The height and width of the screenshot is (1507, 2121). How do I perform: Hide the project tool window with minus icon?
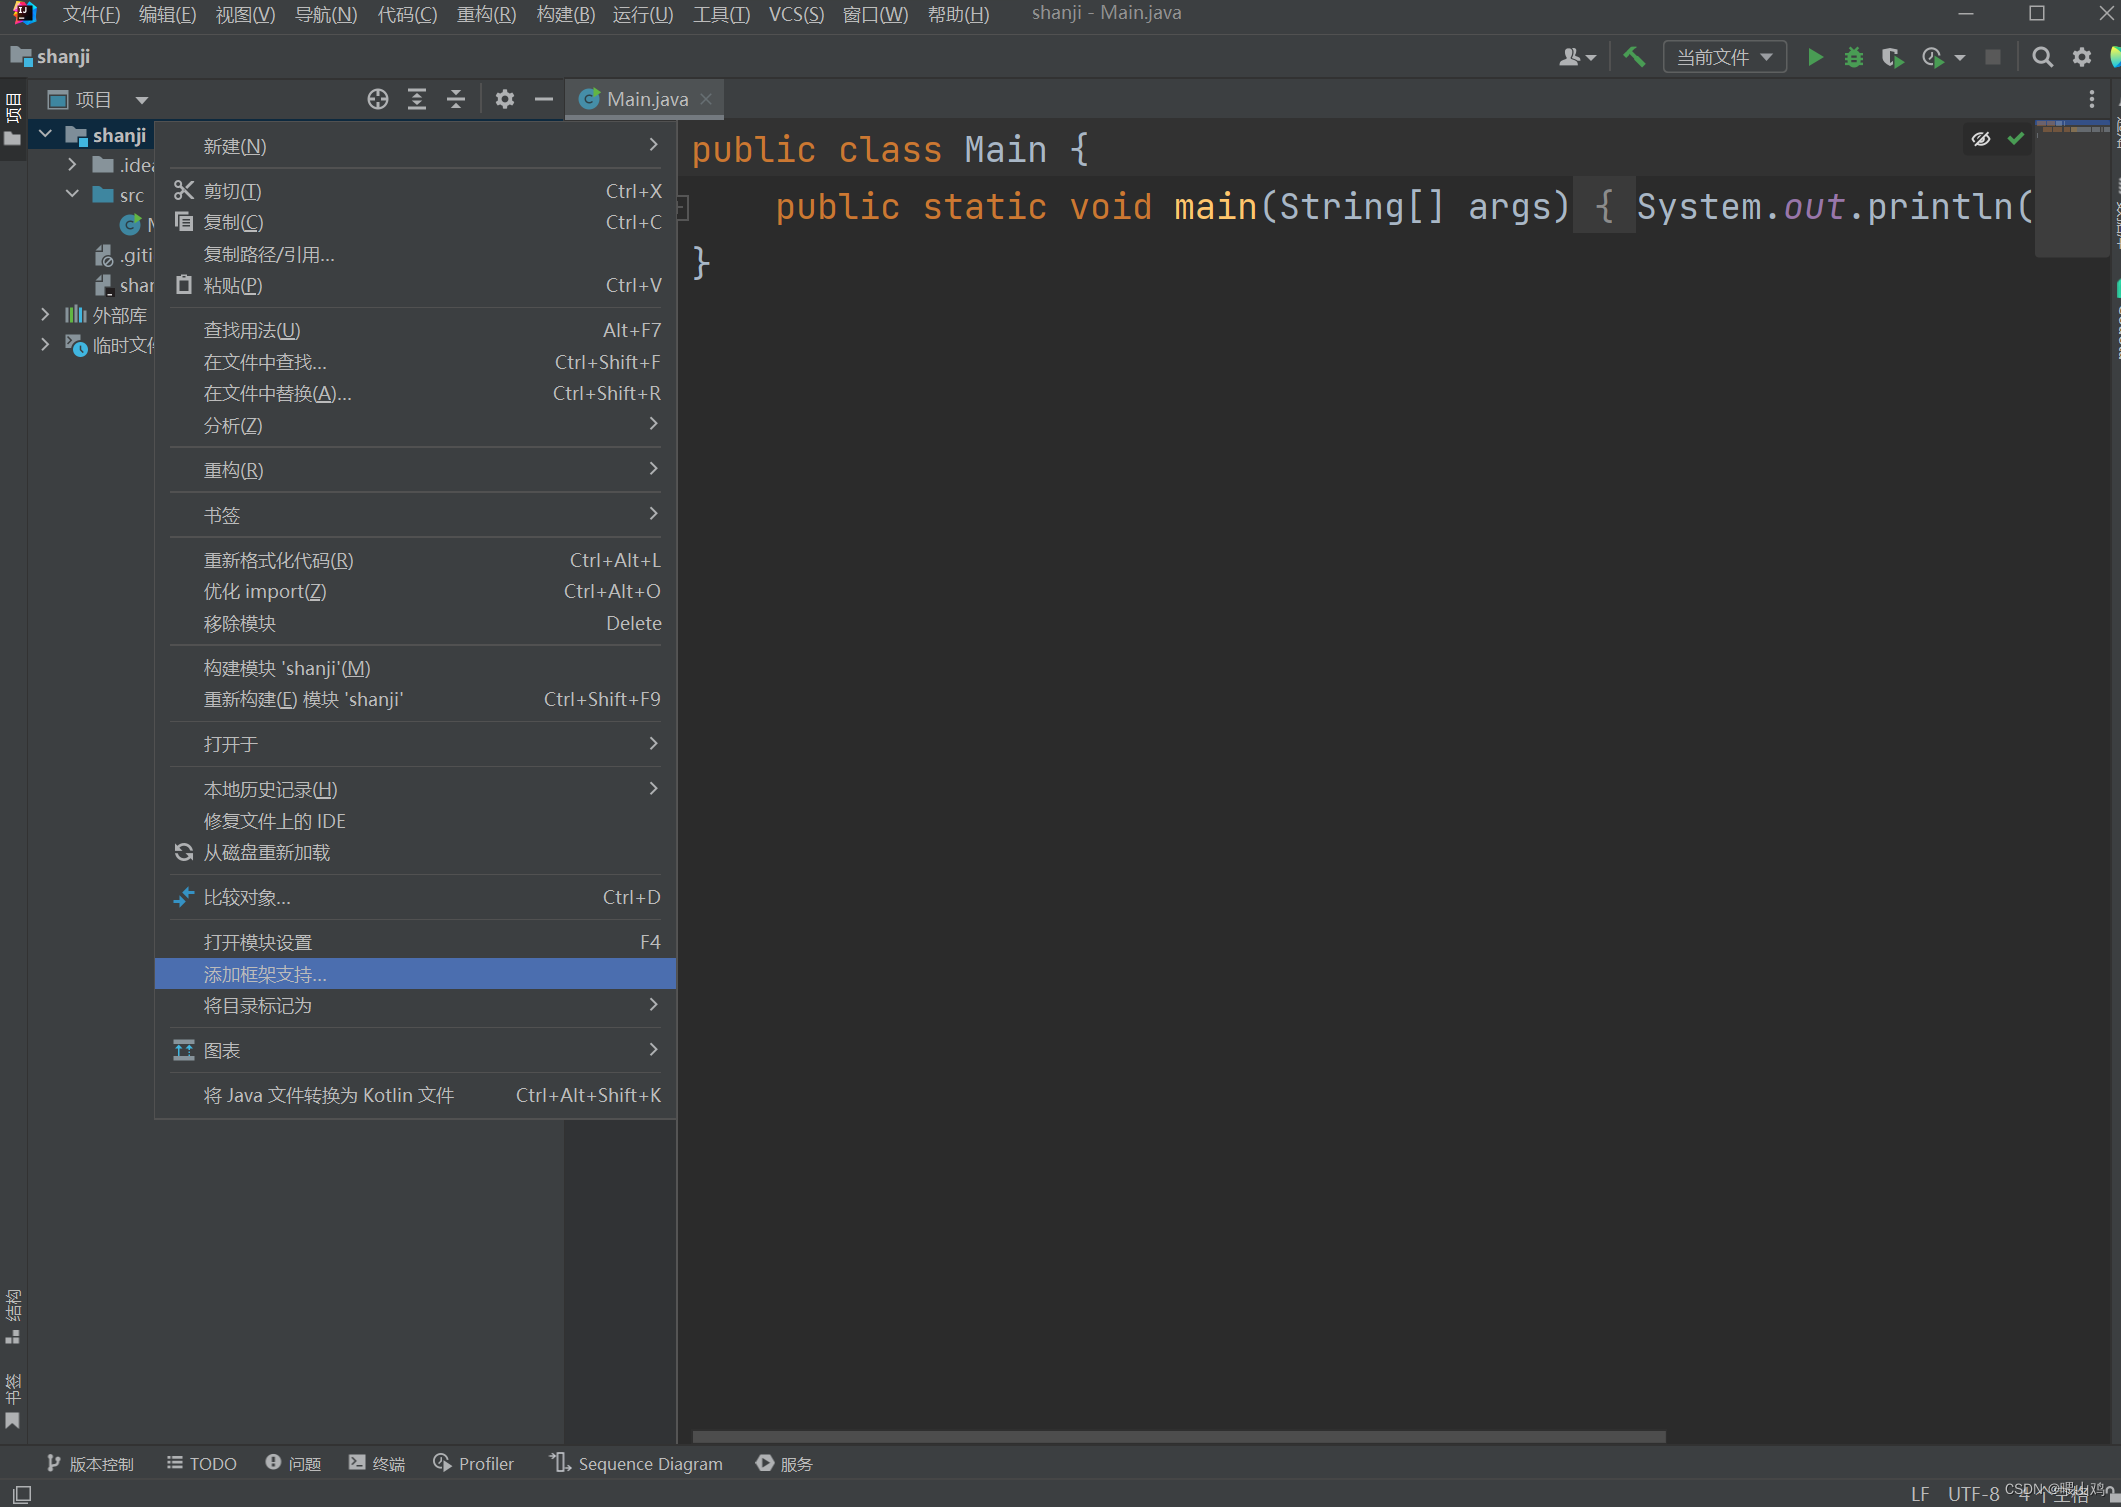[x=544, y=99]
